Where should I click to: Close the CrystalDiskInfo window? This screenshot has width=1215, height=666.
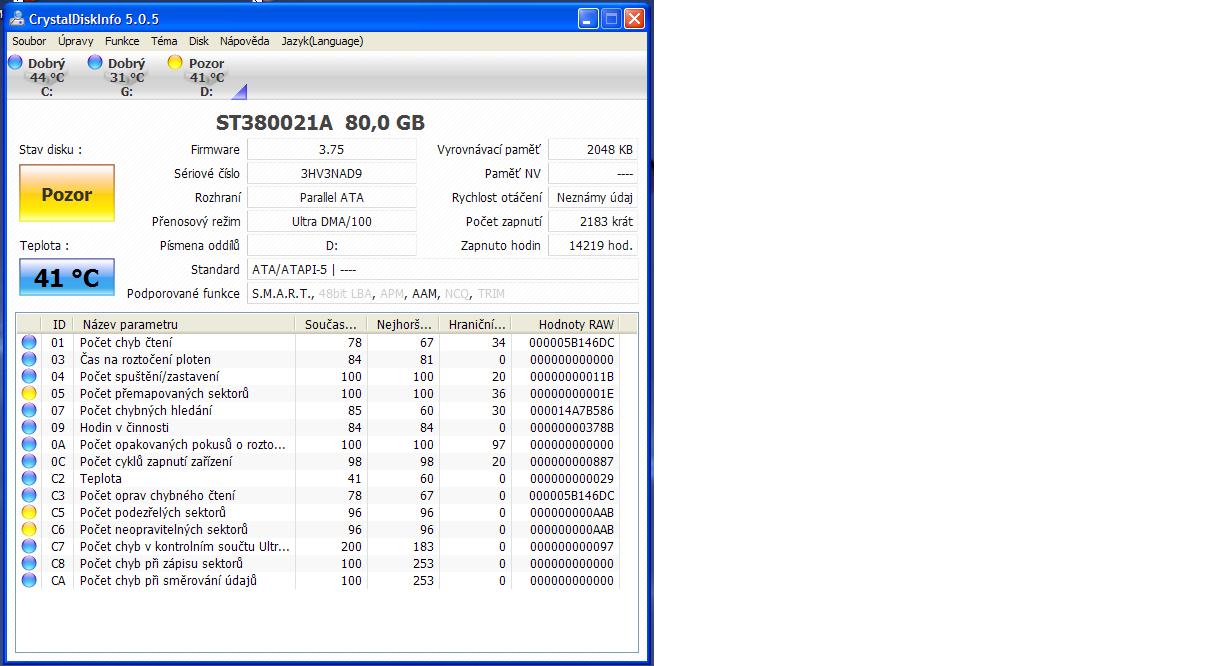click(634, 18)
